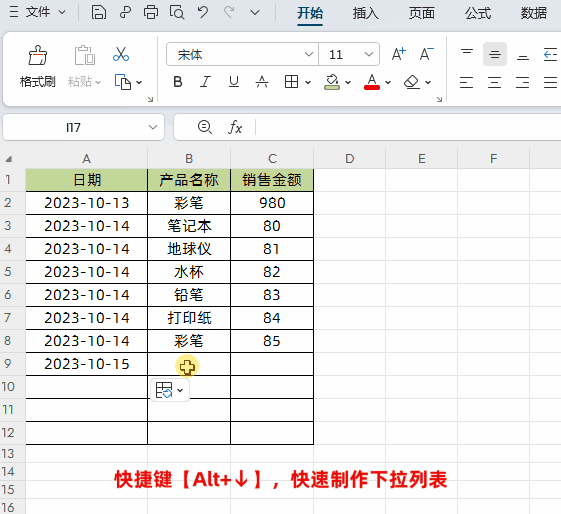Toggle Italic formatting
The image size is (561, 514).
(x=205, y=82)
